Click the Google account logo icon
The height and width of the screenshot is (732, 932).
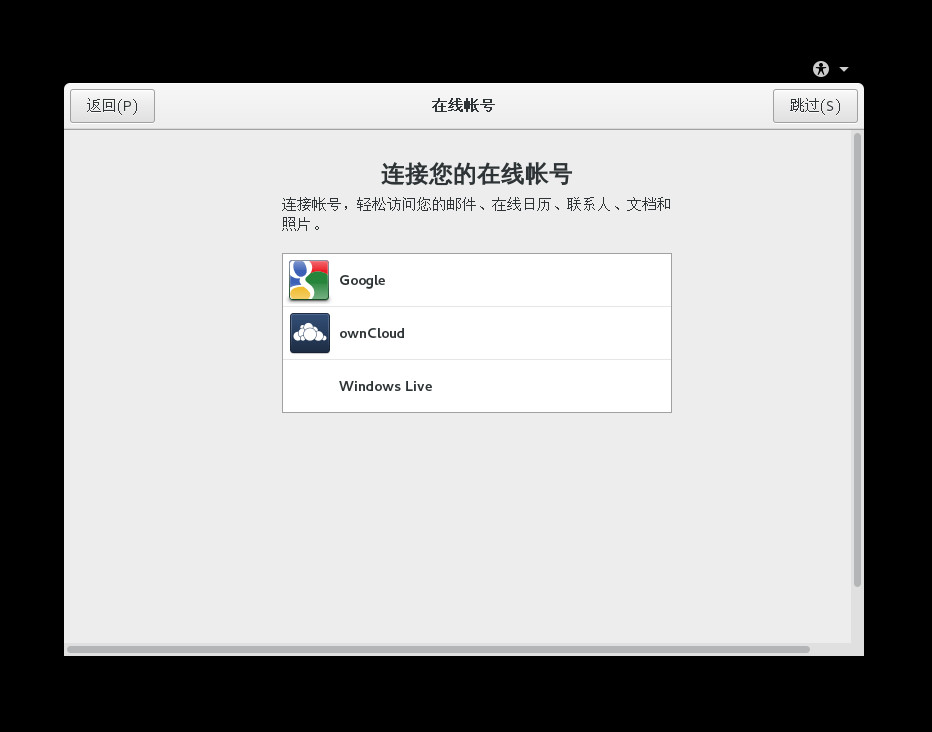click(309, 281)
